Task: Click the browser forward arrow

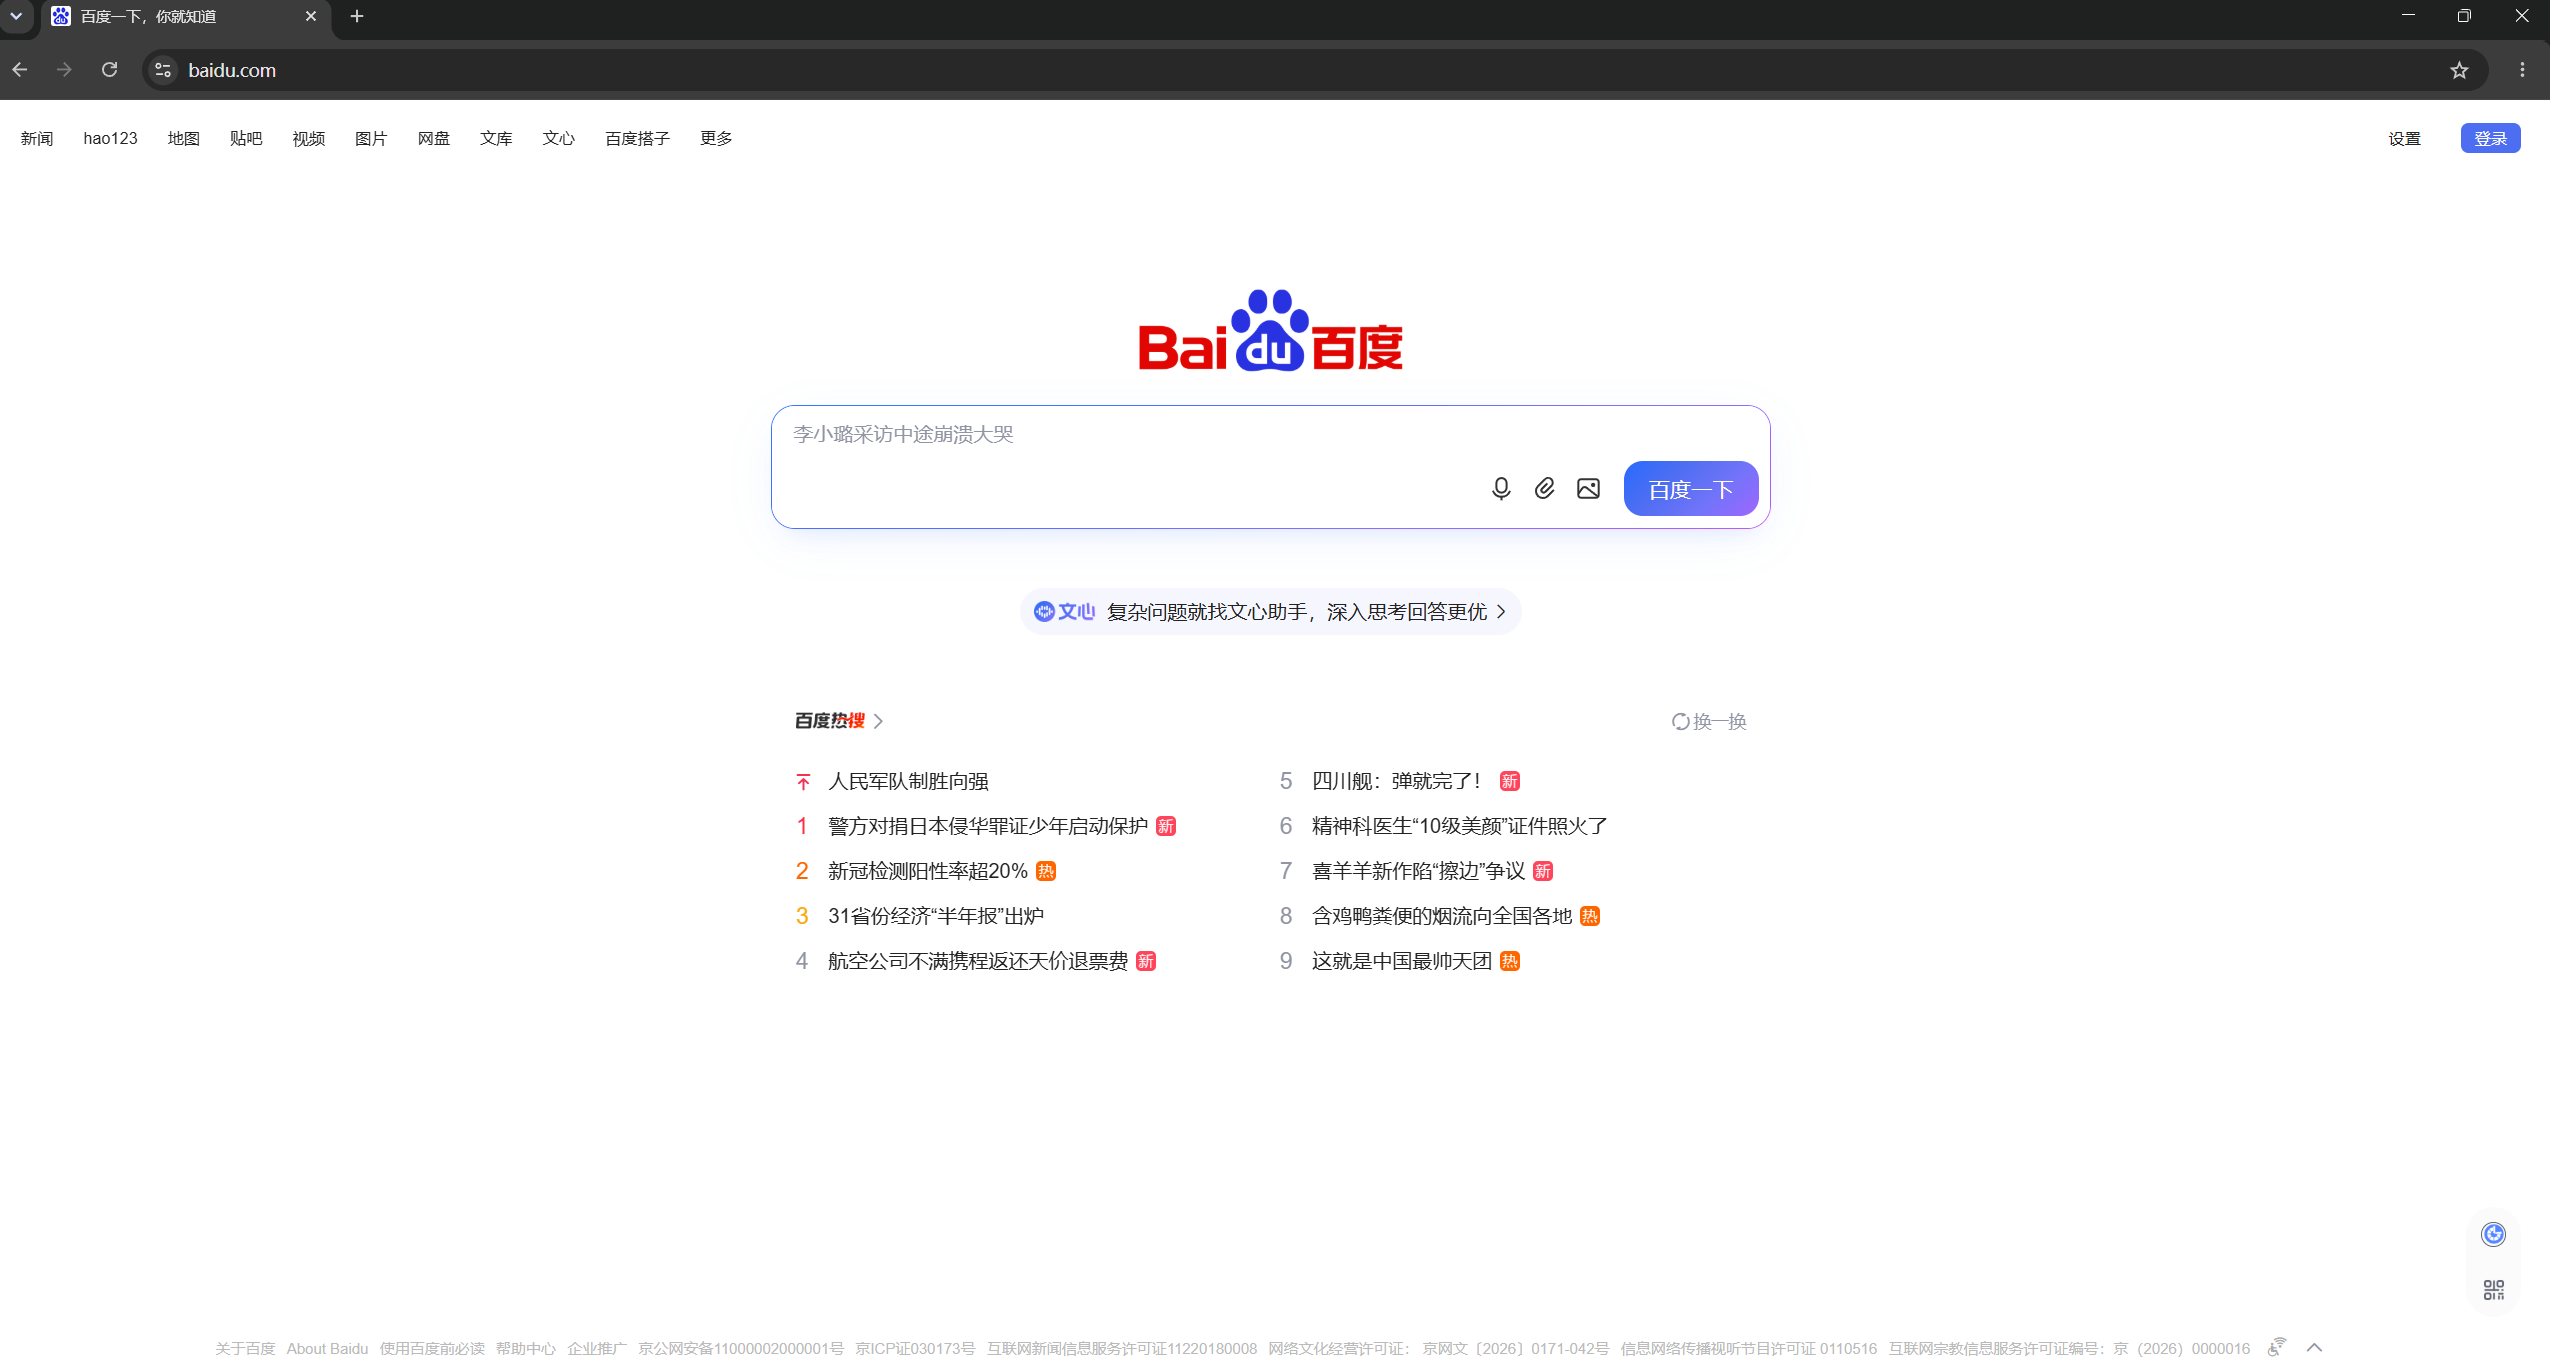Action: click(64, 70)
